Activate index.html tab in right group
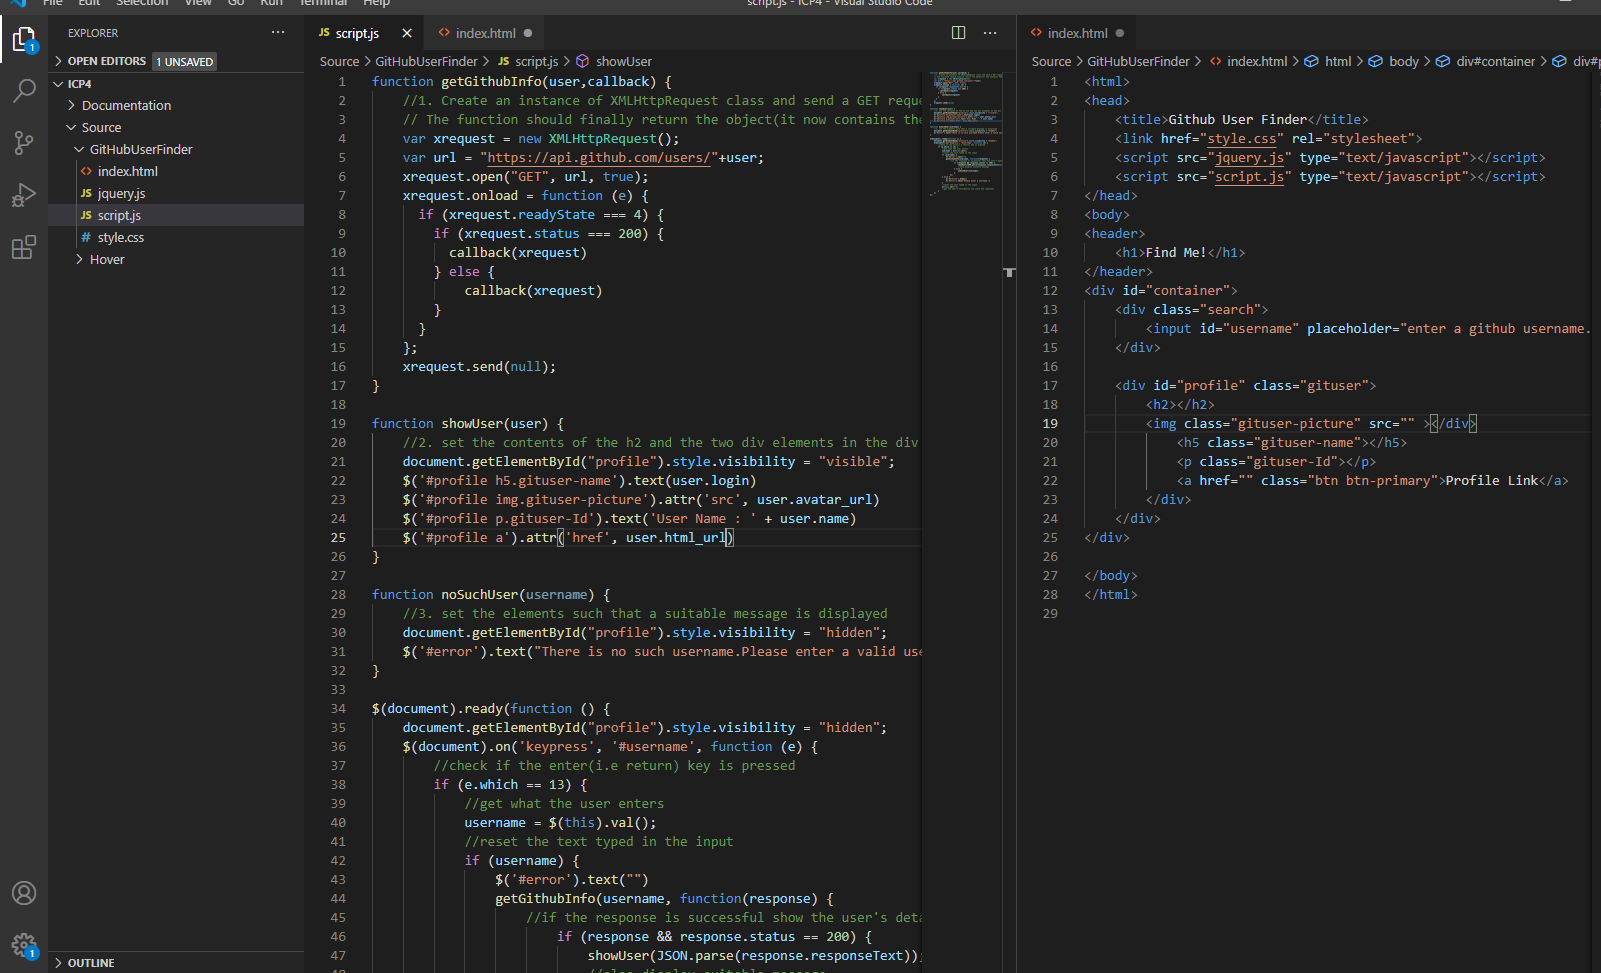The image size is (1601, 973). pos(1077,33)
